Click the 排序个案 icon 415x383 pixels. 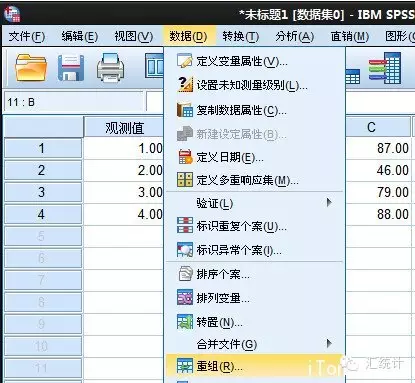pos(185,274)
